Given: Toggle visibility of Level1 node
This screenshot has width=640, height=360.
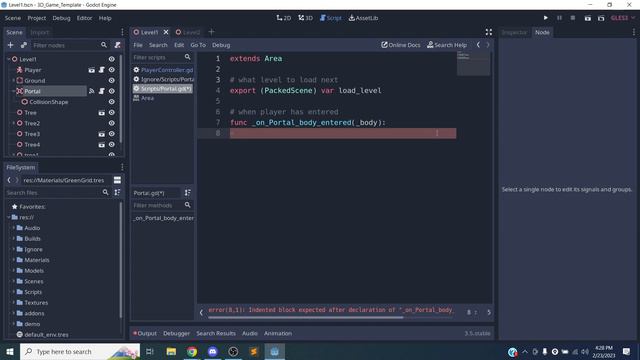Looking at the screenshot, I should tap(111, 59).
